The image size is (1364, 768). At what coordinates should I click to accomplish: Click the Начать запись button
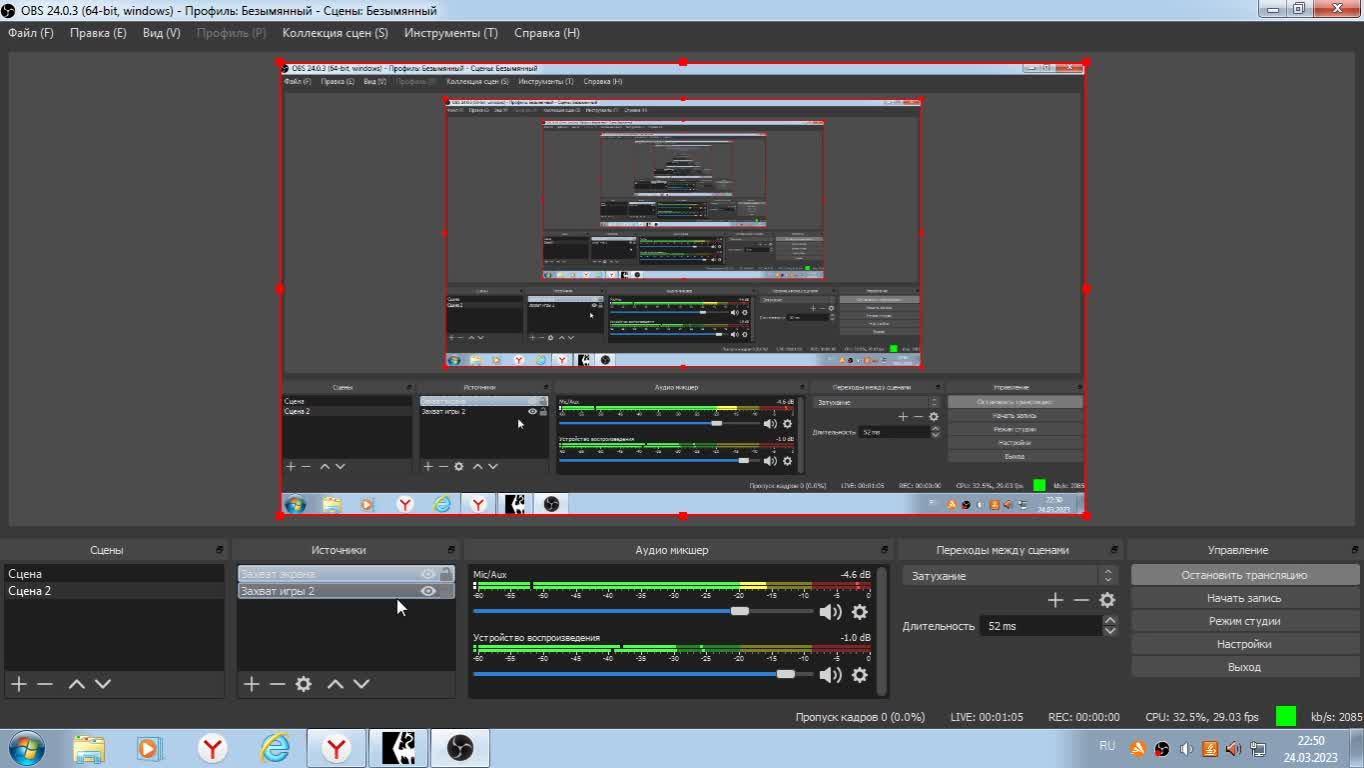[x=1245, y=598]
